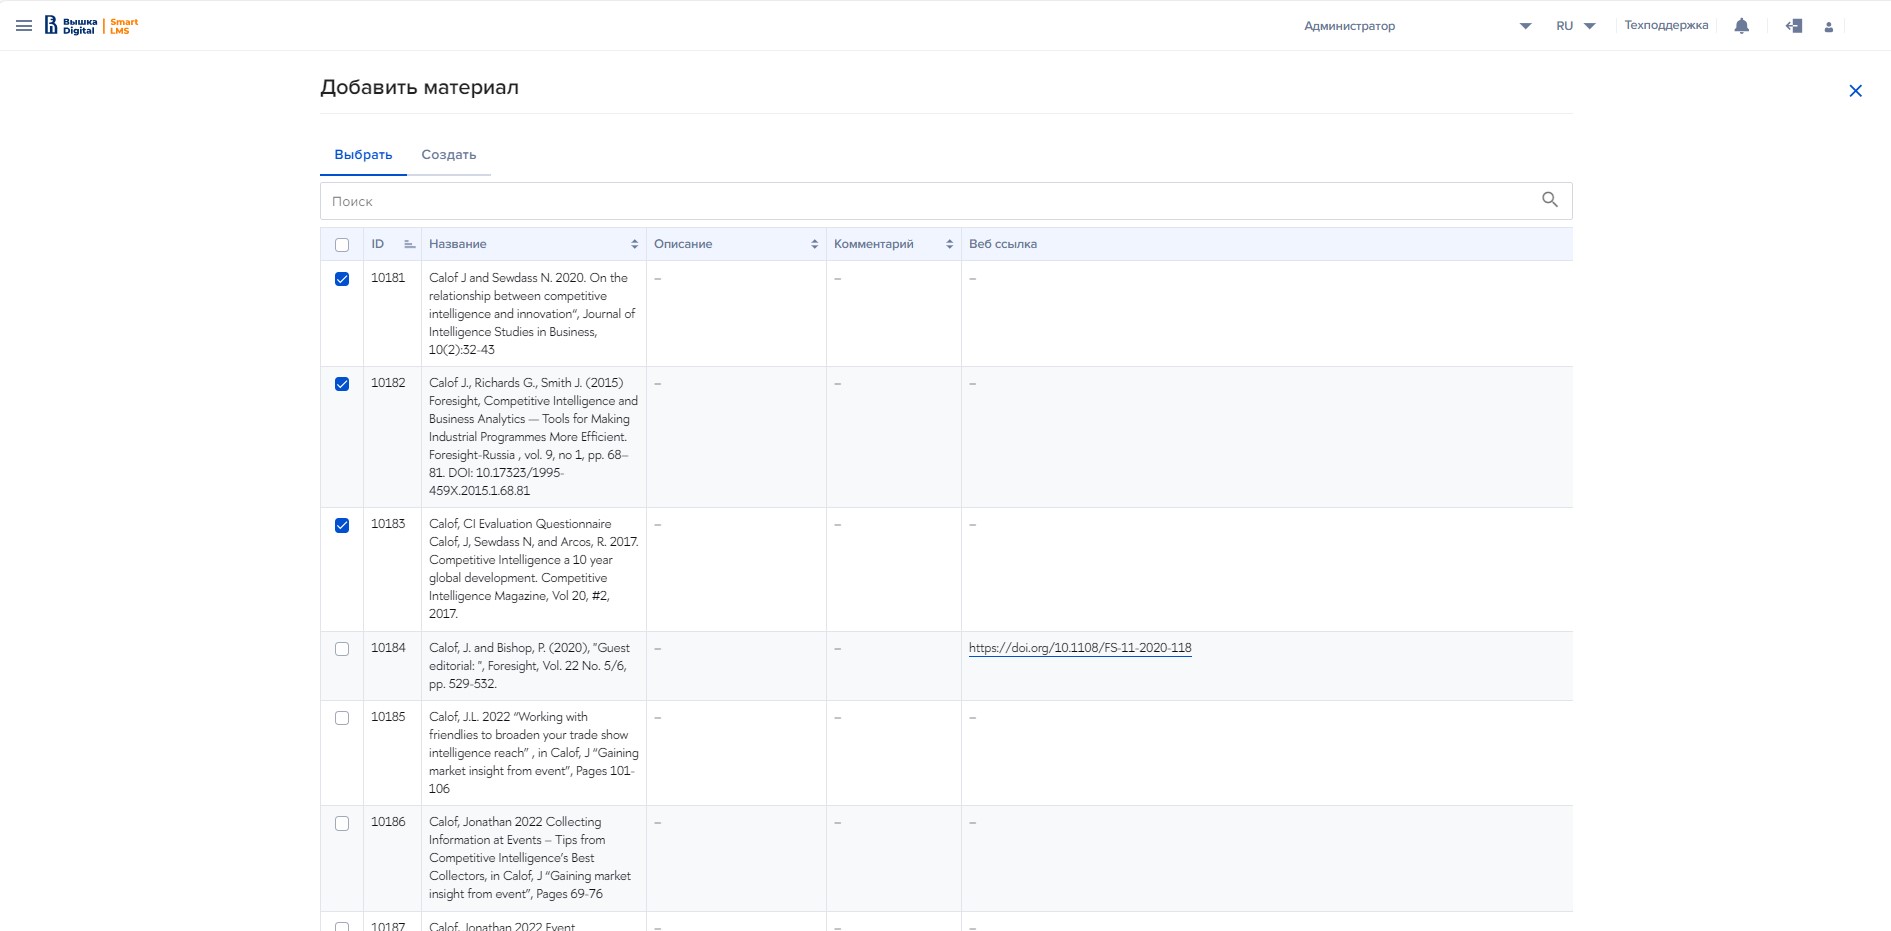Open the doi.org FS-11-2020-118 link
Screen dimensions: 1891x931
pos(1079,648)
